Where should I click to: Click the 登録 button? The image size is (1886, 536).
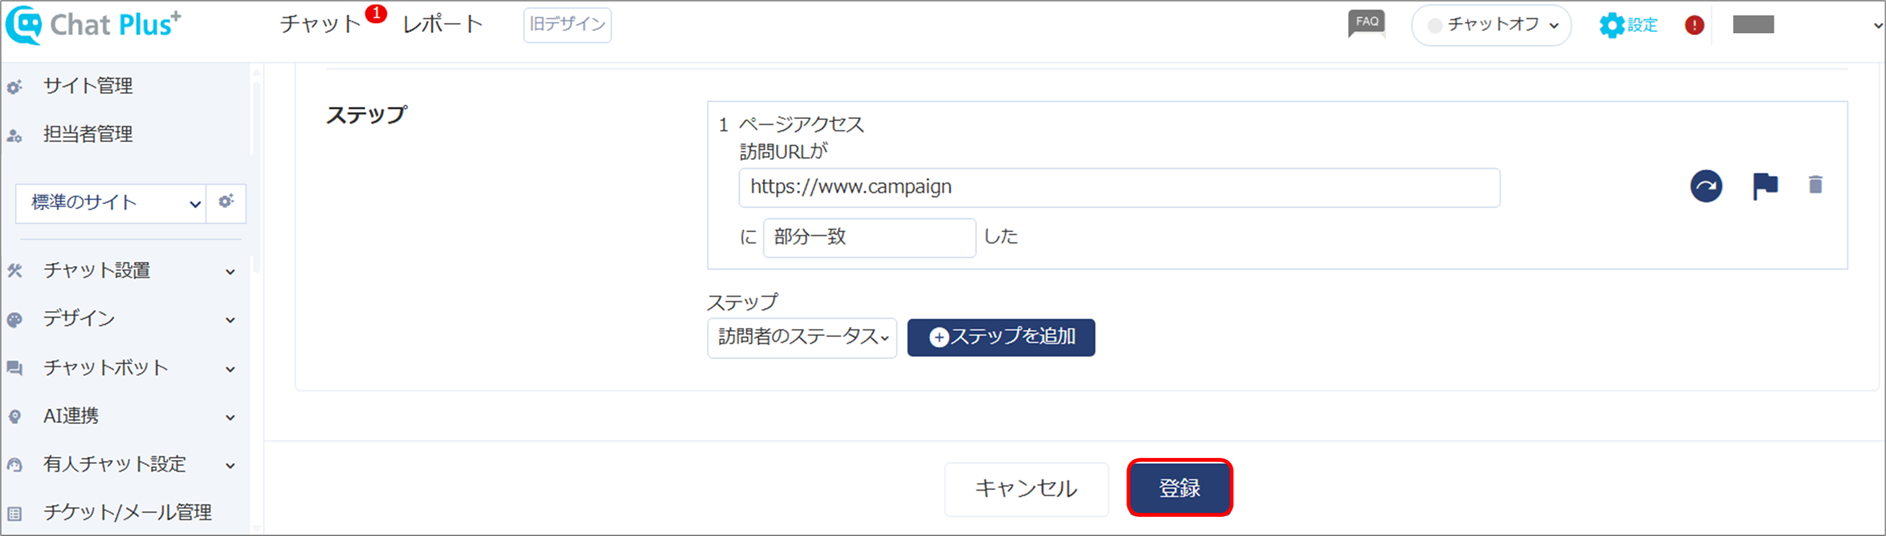[x=1180, y=488]
